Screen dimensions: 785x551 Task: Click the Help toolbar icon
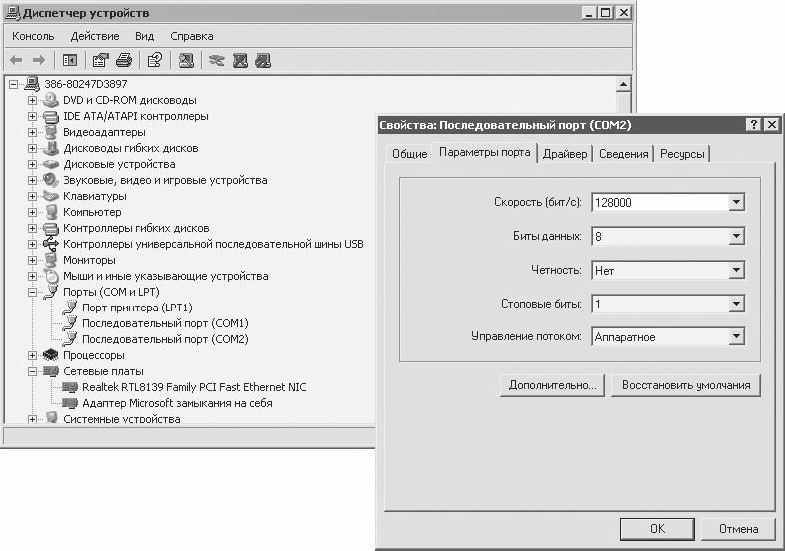point(155,60)
